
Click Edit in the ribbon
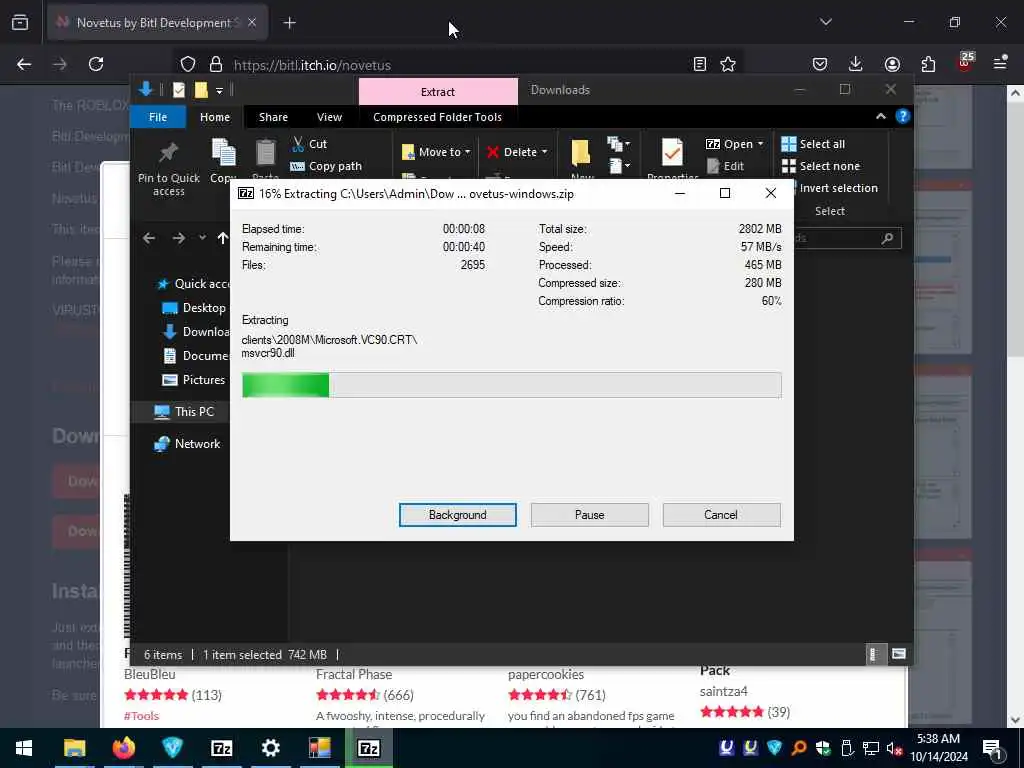(x=726, y=166)
